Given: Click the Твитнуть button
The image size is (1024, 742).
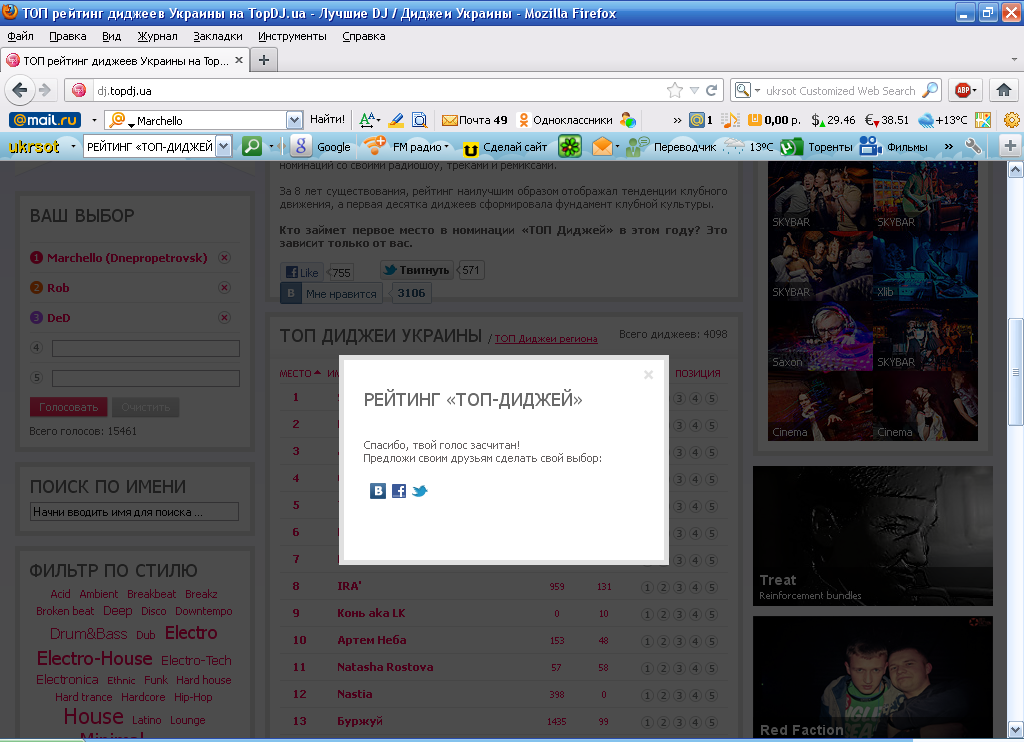Looking at the screenshot, I should 416,270.
